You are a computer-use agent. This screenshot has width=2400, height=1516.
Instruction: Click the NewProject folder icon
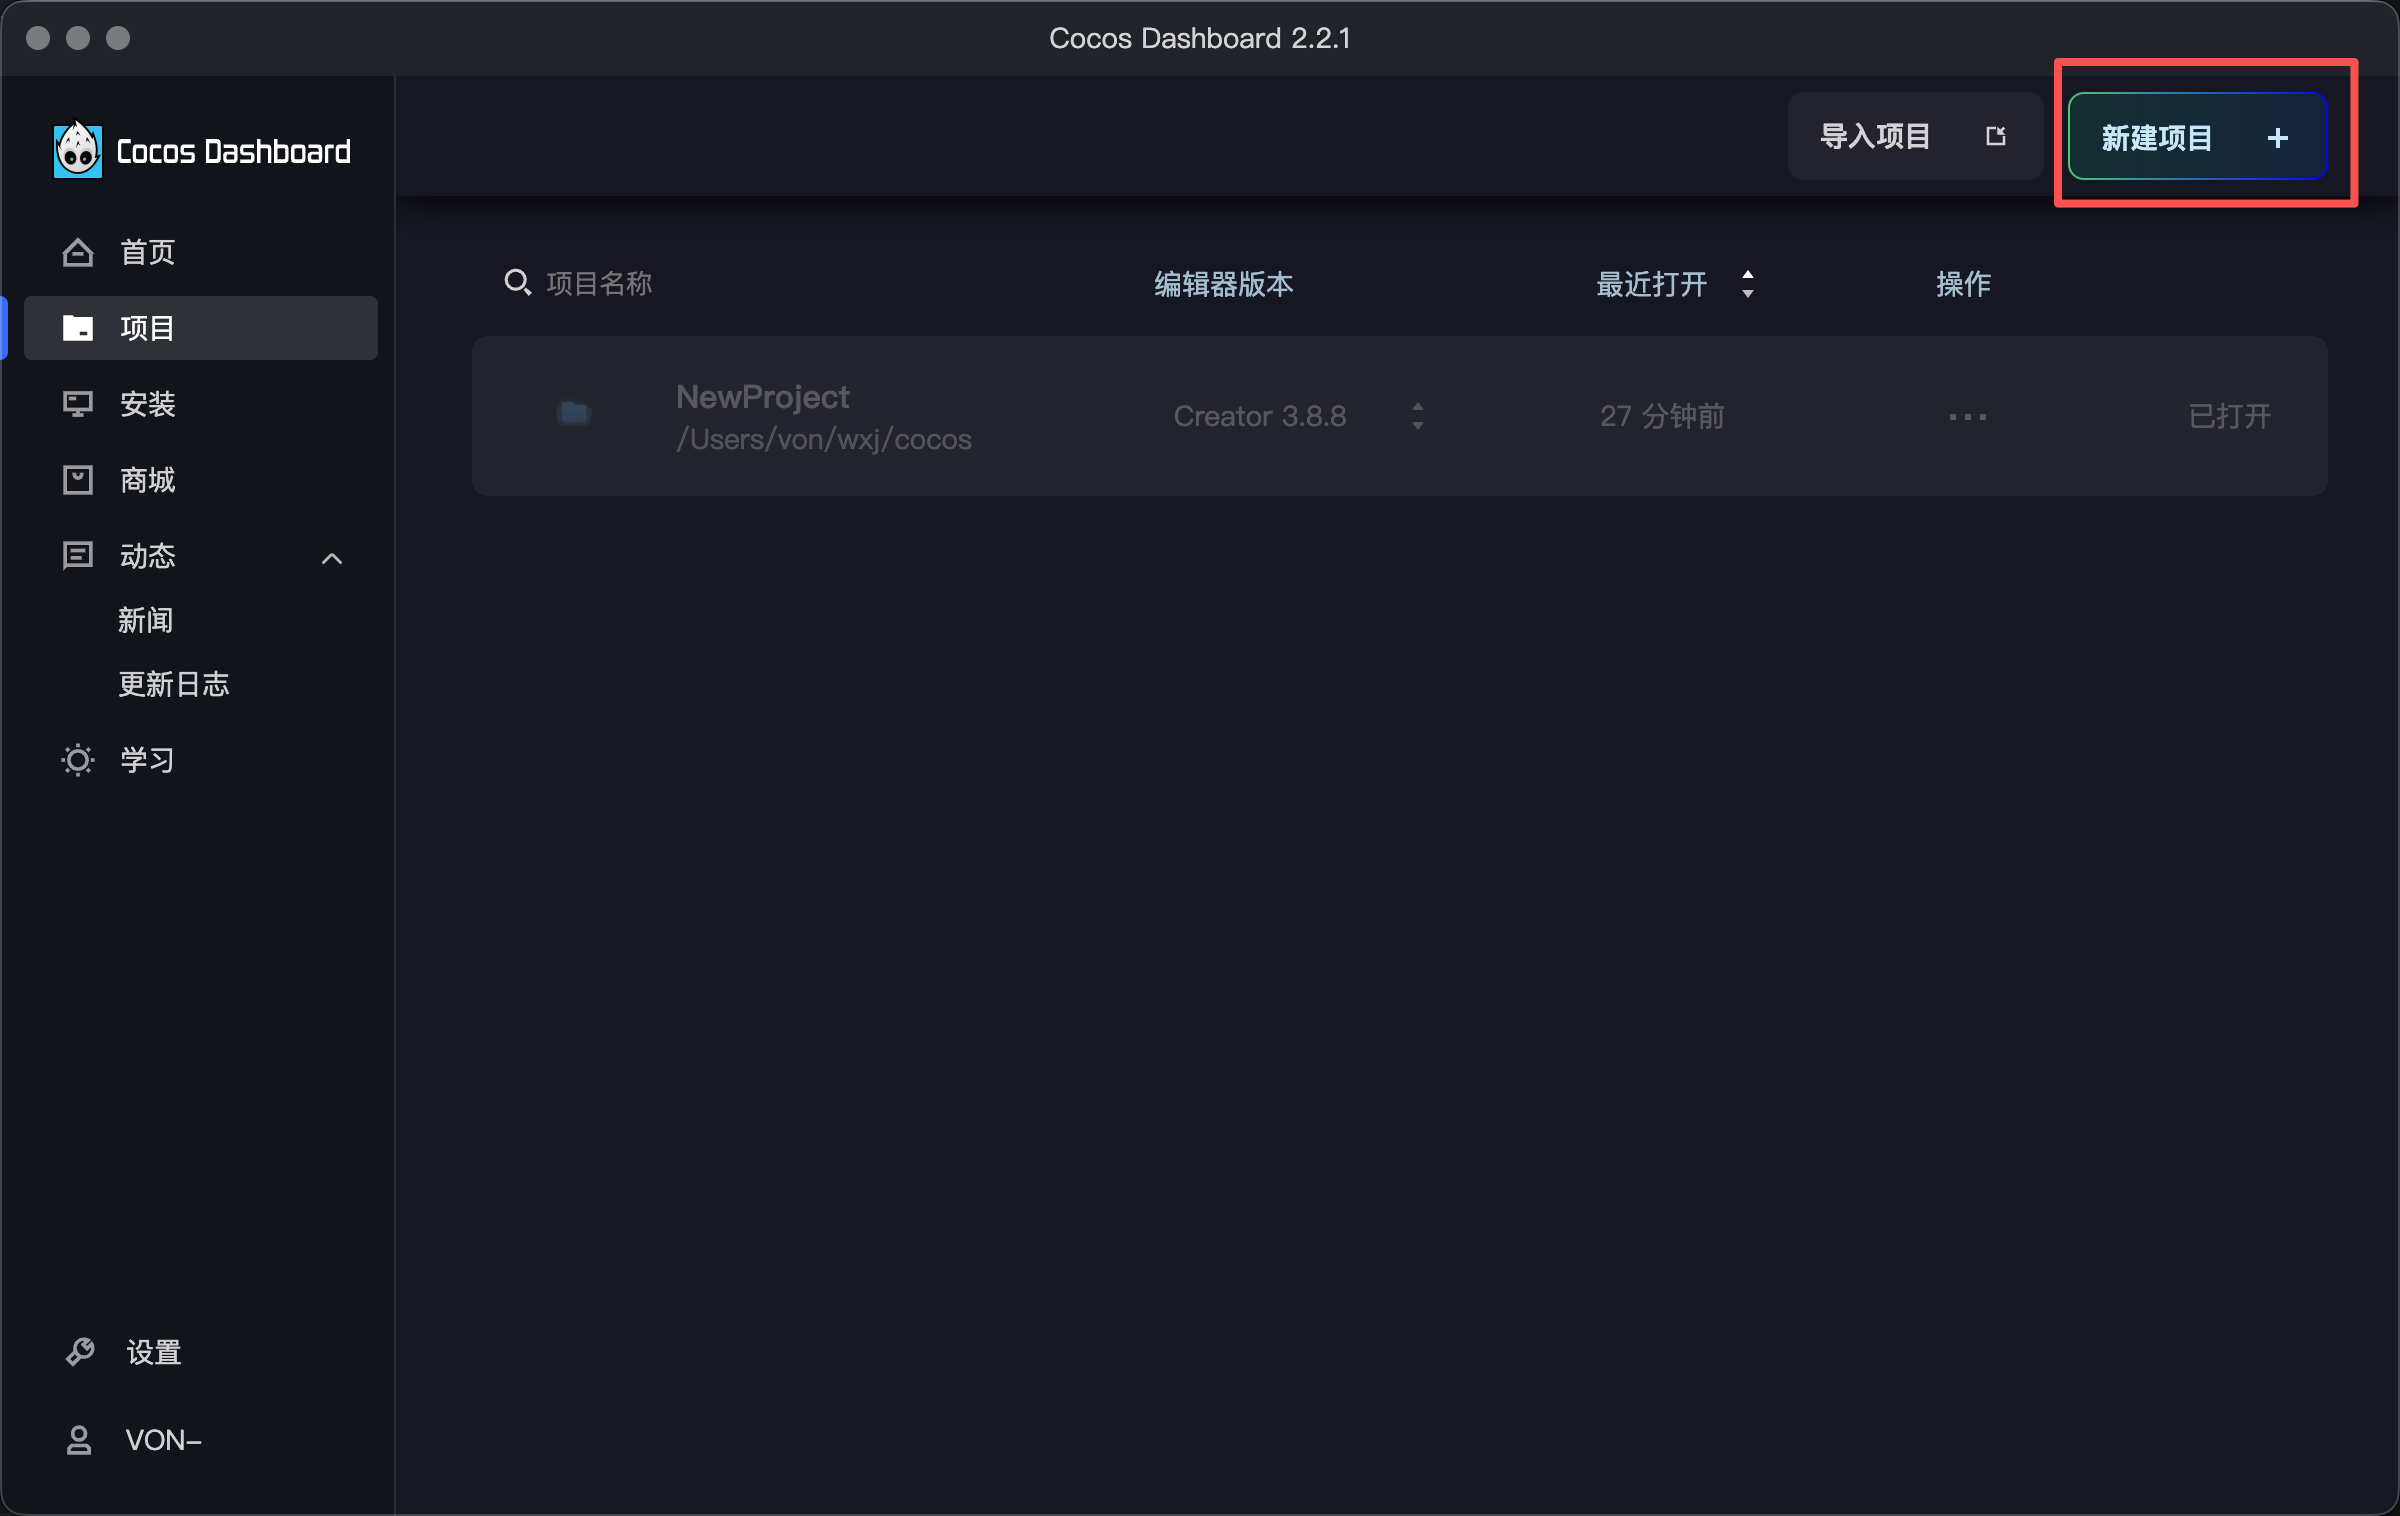[574, 413]
